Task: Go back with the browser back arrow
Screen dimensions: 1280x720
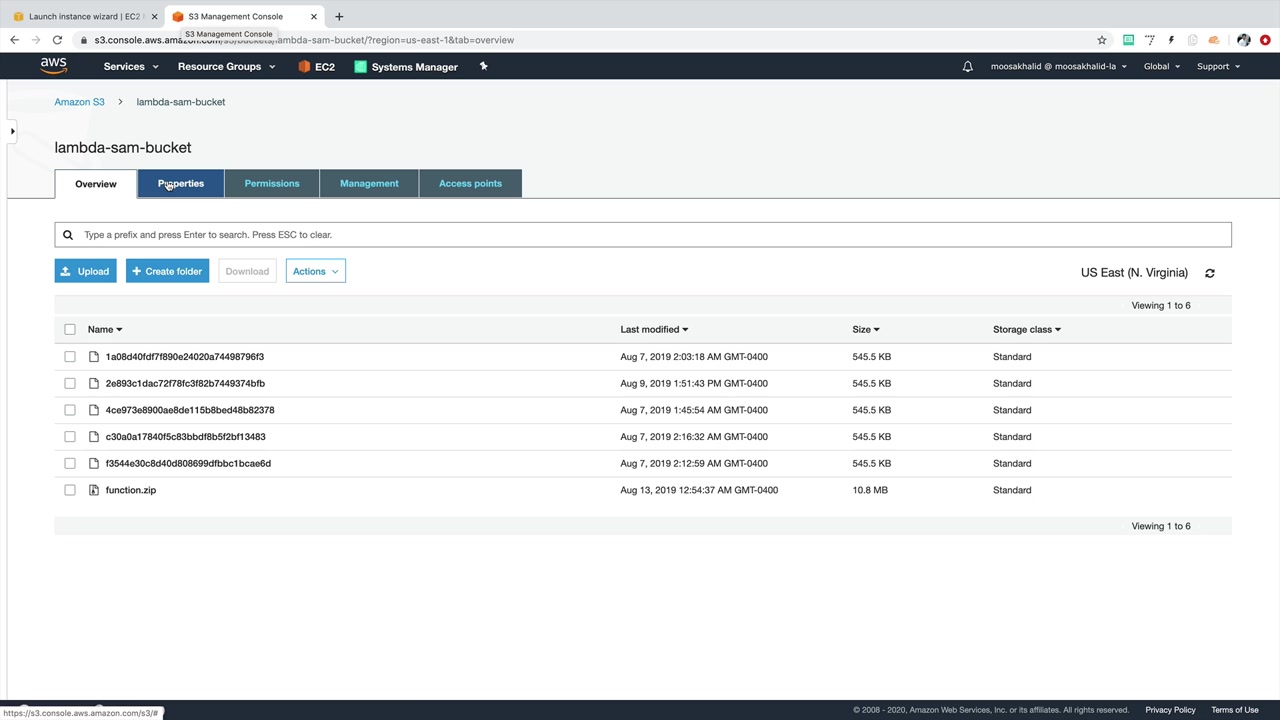Action: 14,40
